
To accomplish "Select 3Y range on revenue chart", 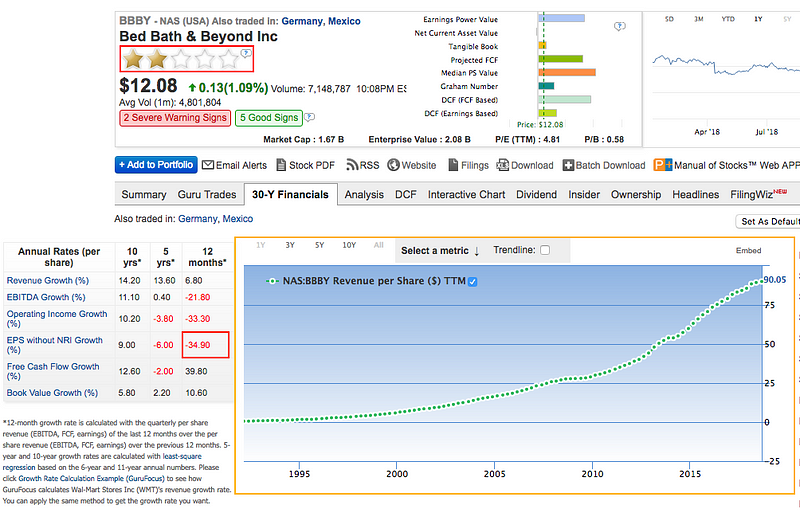I will click(x=290, y=245).
